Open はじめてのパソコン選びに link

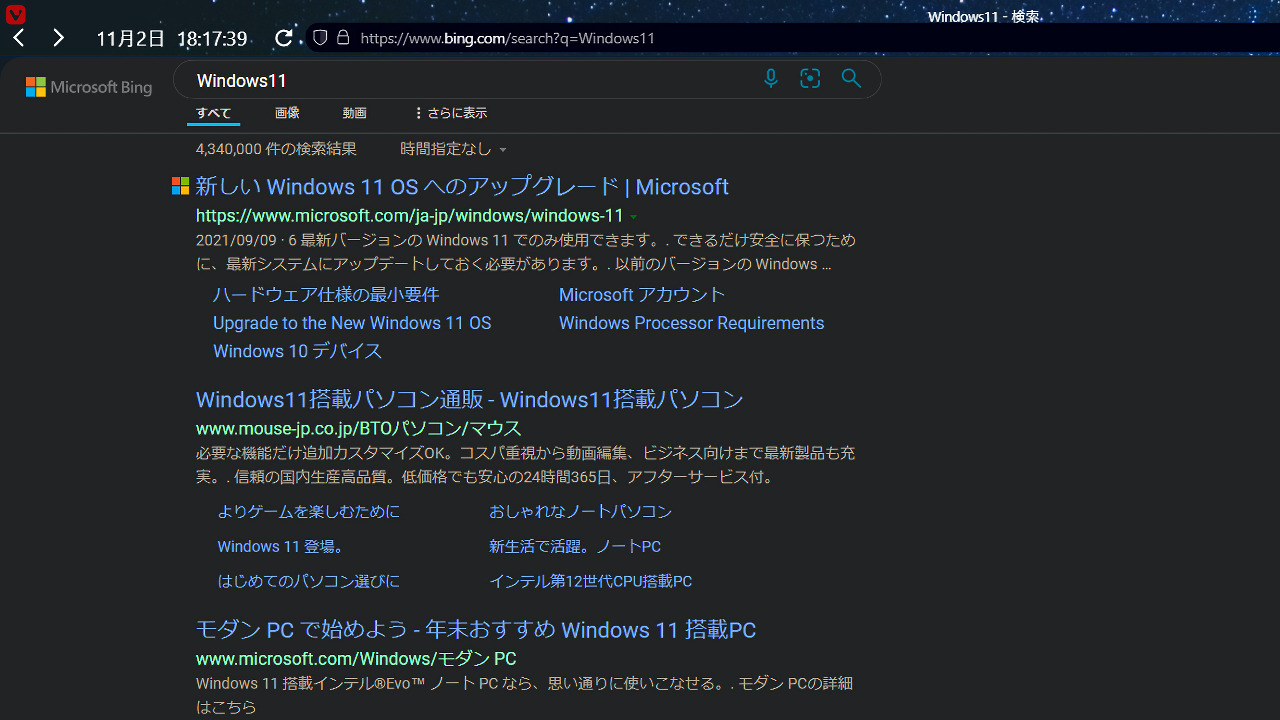[x=308, y=581]
